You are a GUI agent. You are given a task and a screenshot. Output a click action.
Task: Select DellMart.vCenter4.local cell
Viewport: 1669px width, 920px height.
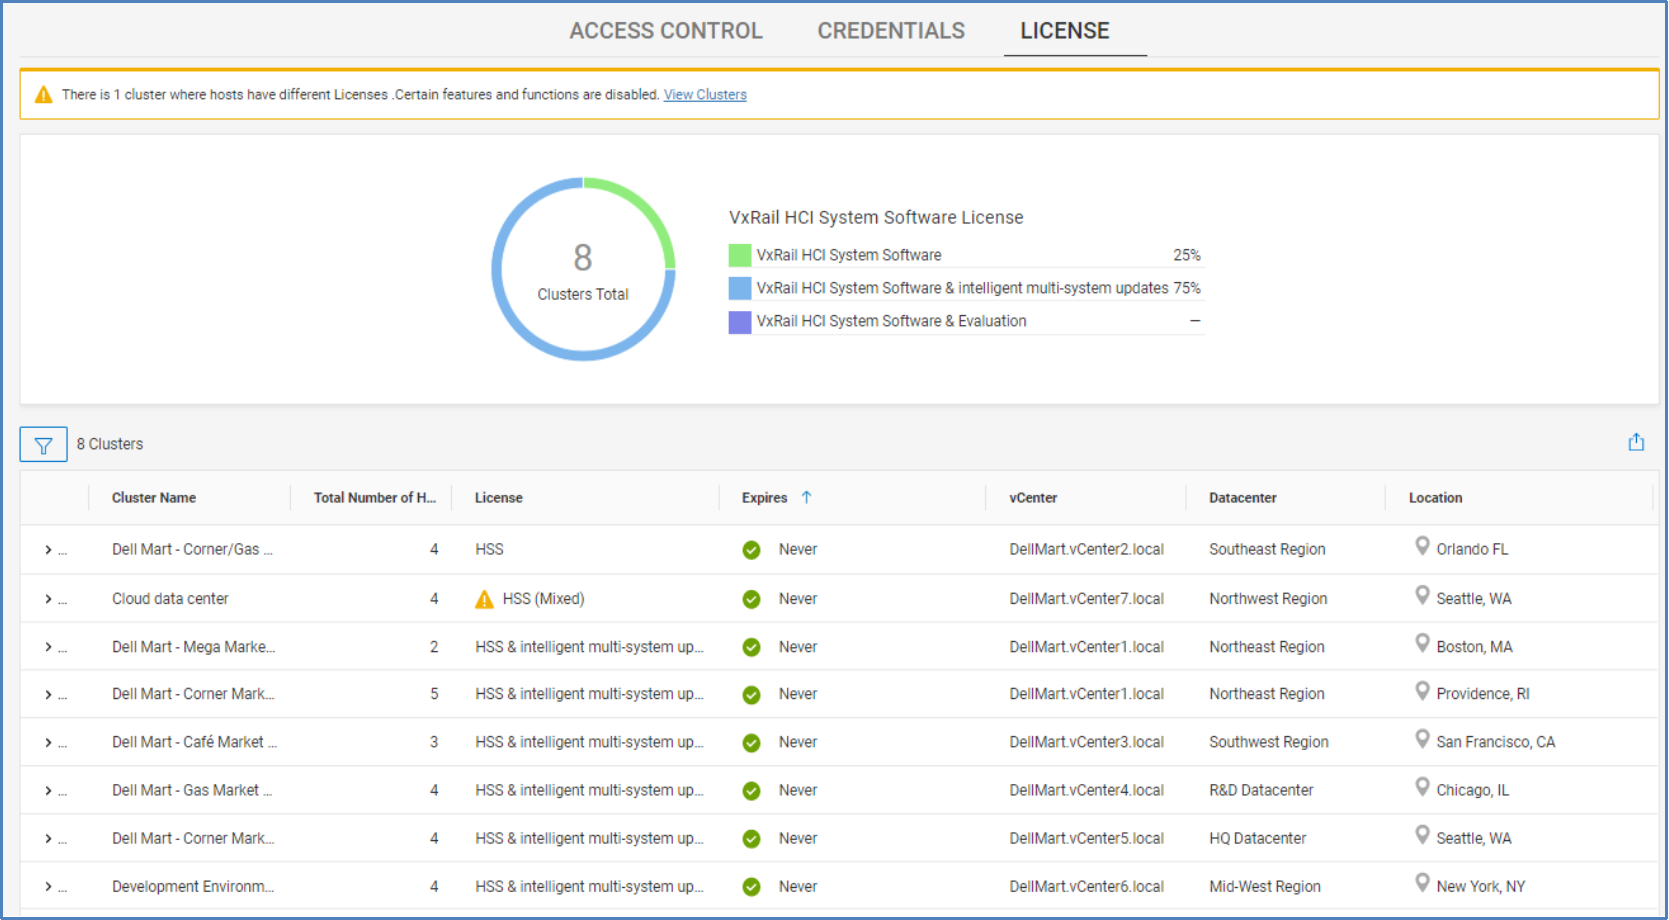pyautogui.click(x=1086, y=791)
